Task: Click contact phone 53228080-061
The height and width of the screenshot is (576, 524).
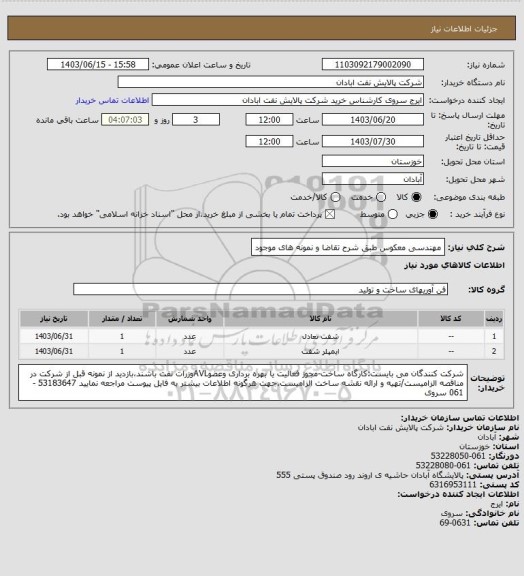Action: 443,466
